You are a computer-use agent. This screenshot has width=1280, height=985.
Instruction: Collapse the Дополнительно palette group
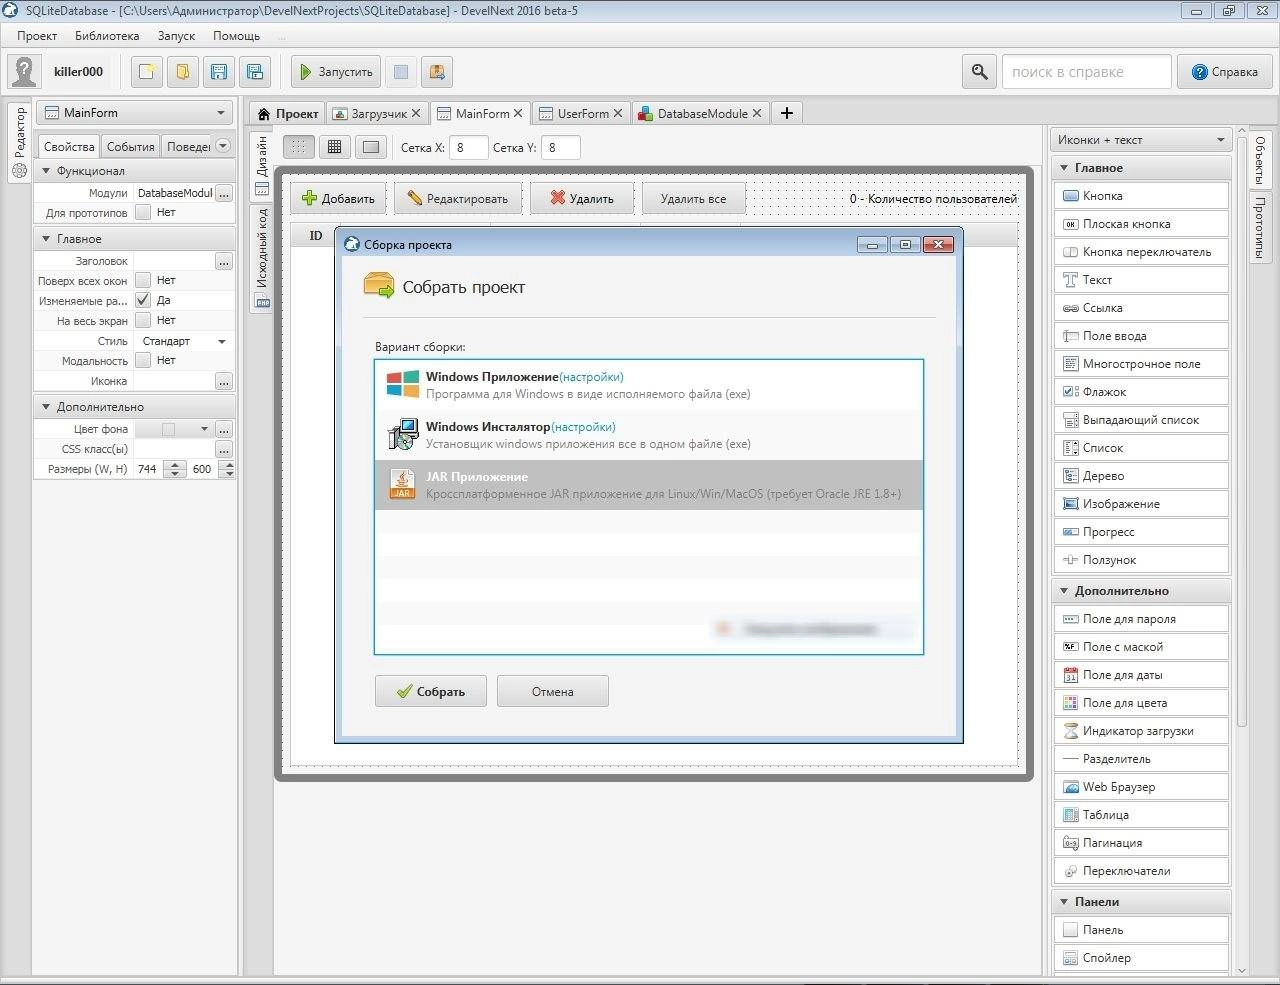click(1064, 591)
